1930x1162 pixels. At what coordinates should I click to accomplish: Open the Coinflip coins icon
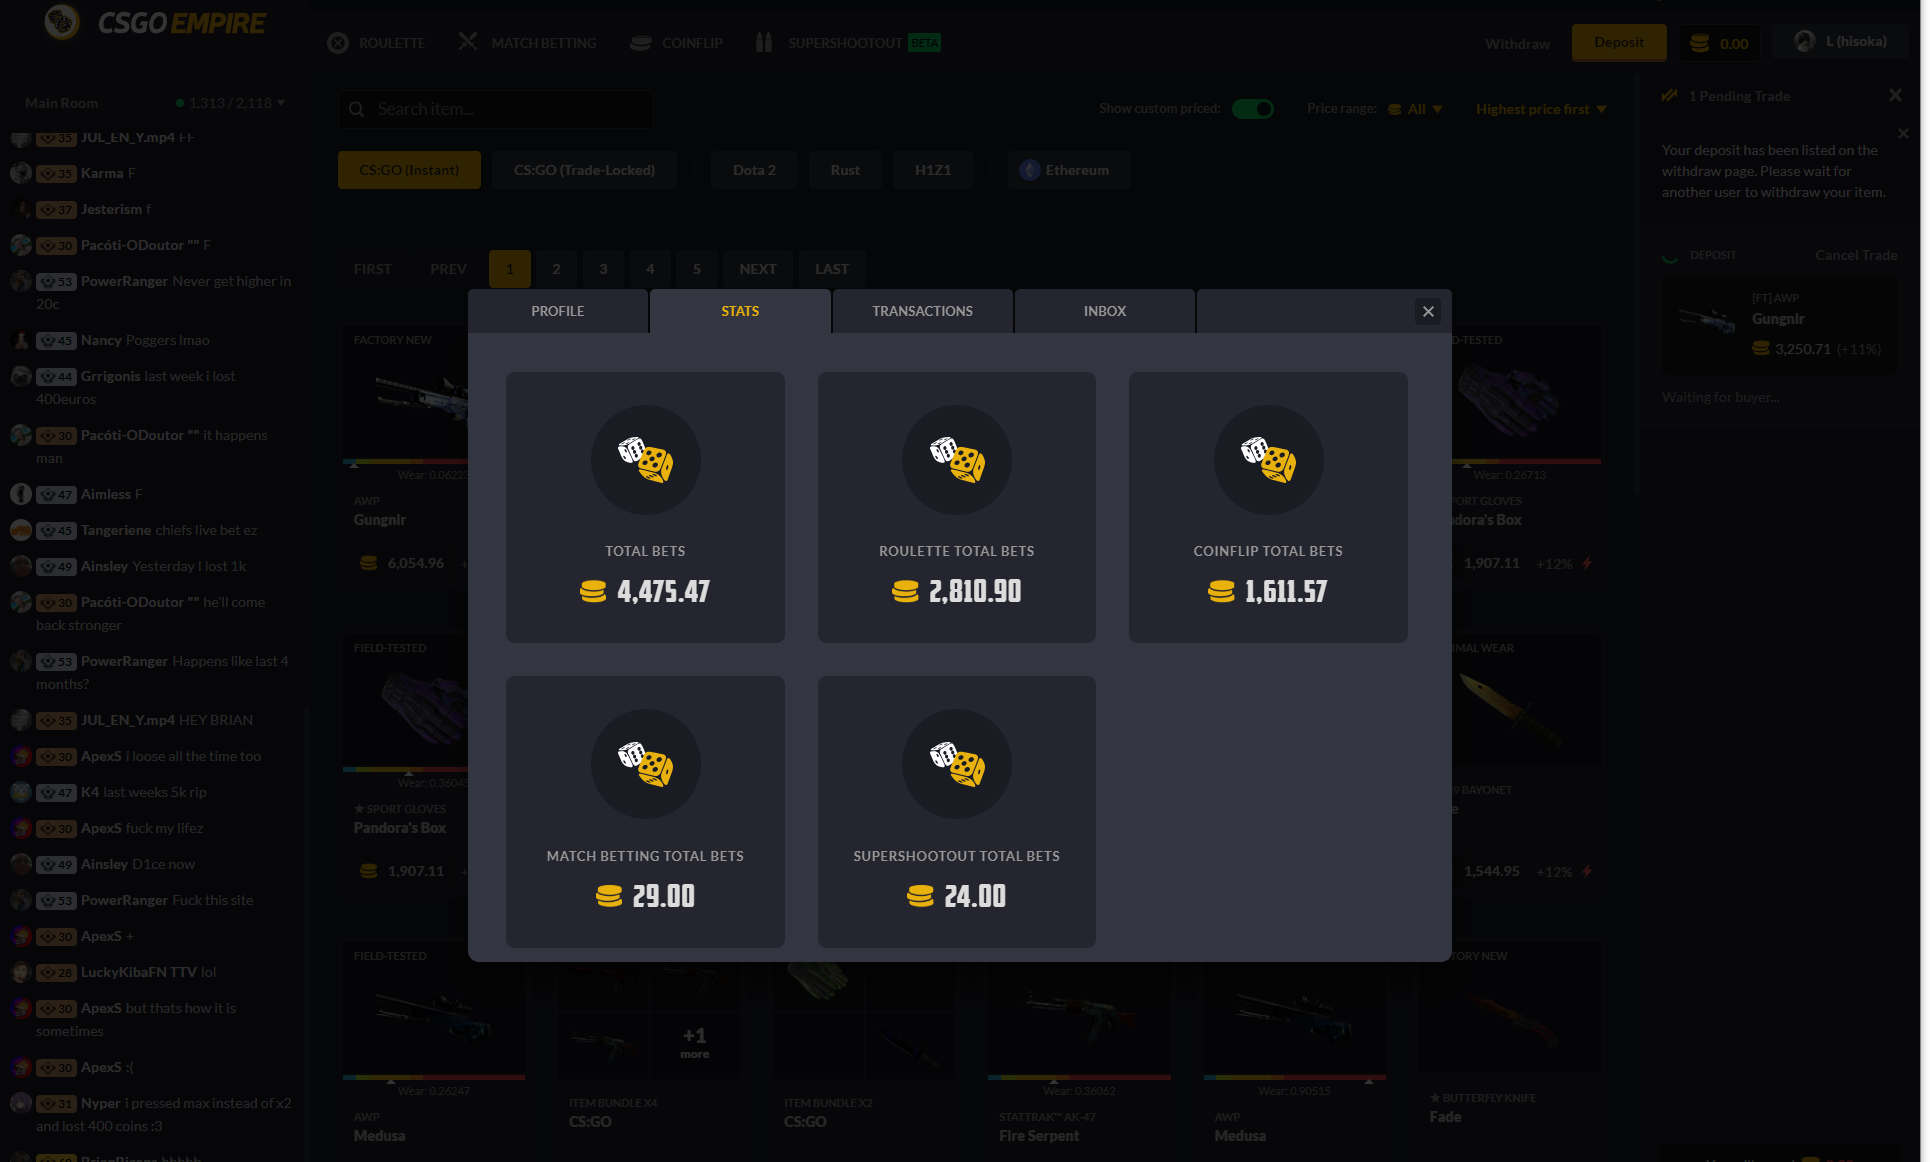tap(641, 43)
